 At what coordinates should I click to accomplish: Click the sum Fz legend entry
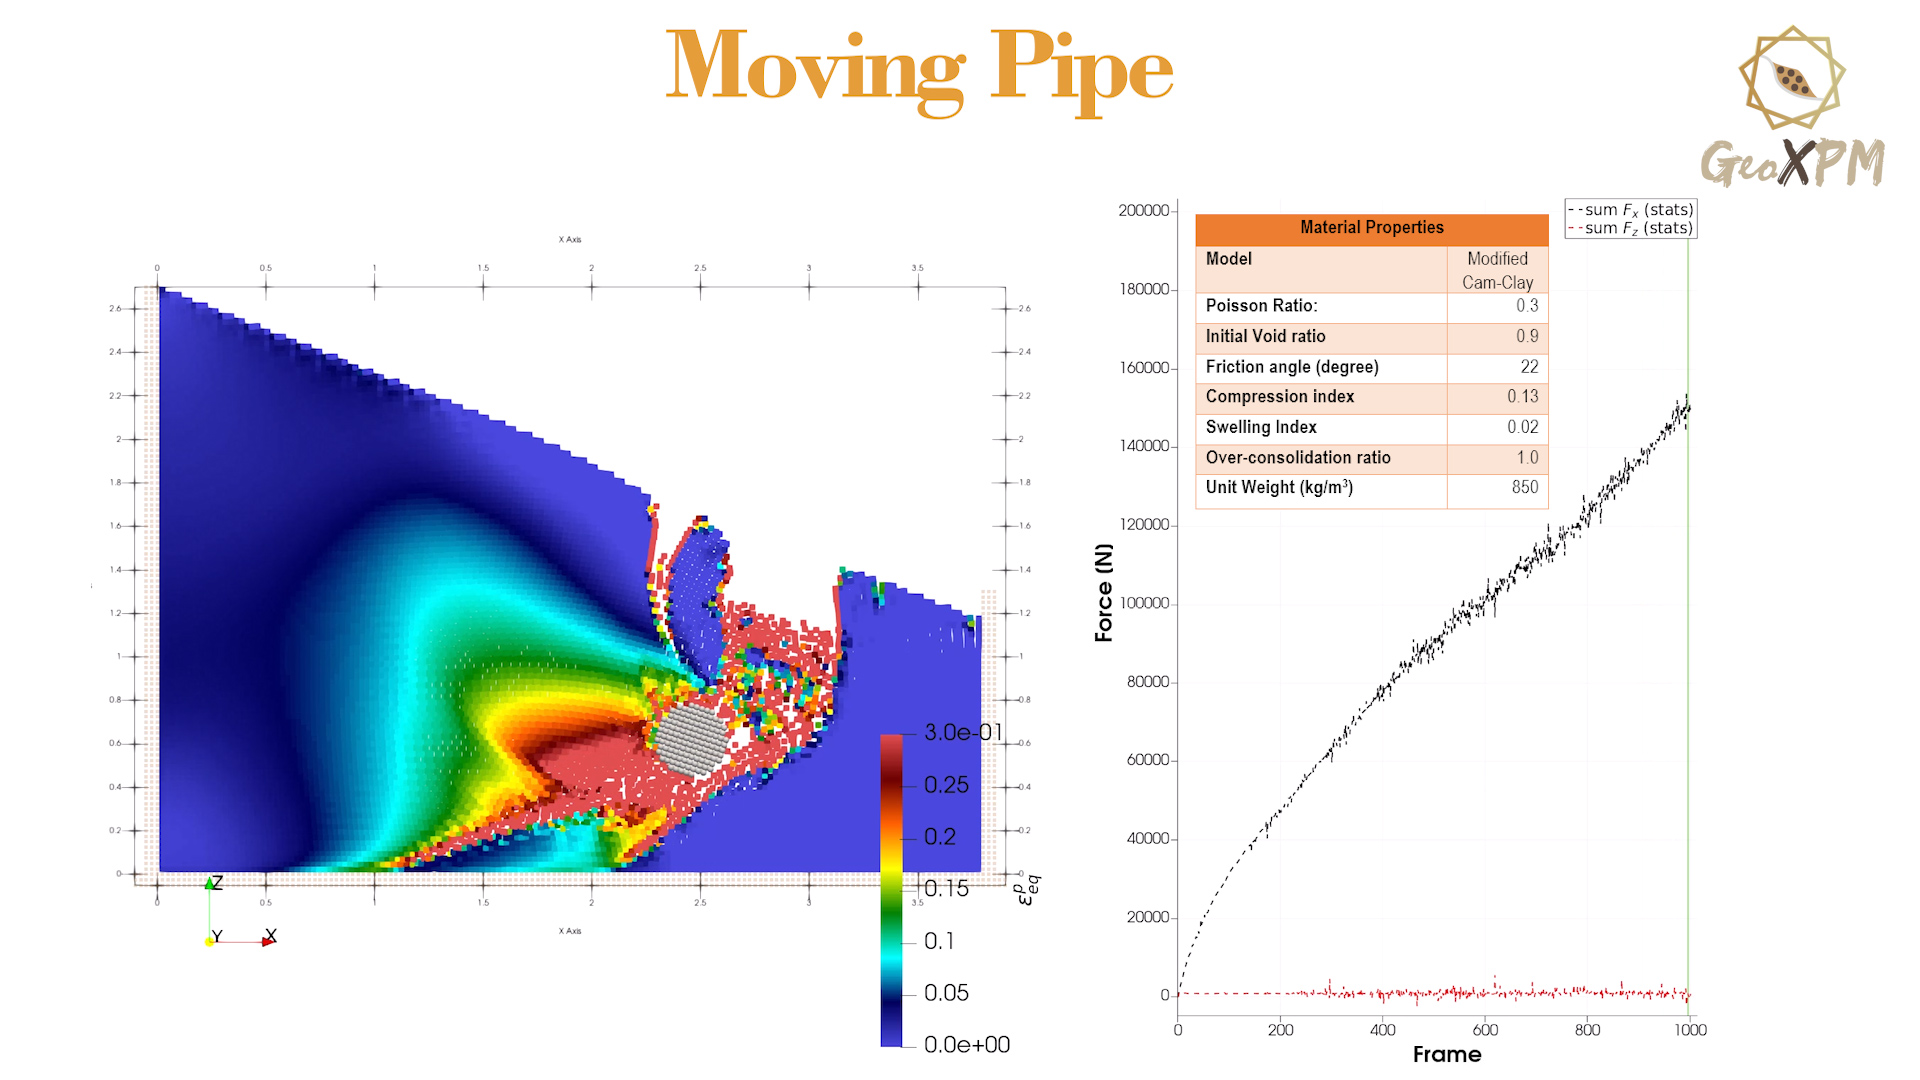(1631, 228)
